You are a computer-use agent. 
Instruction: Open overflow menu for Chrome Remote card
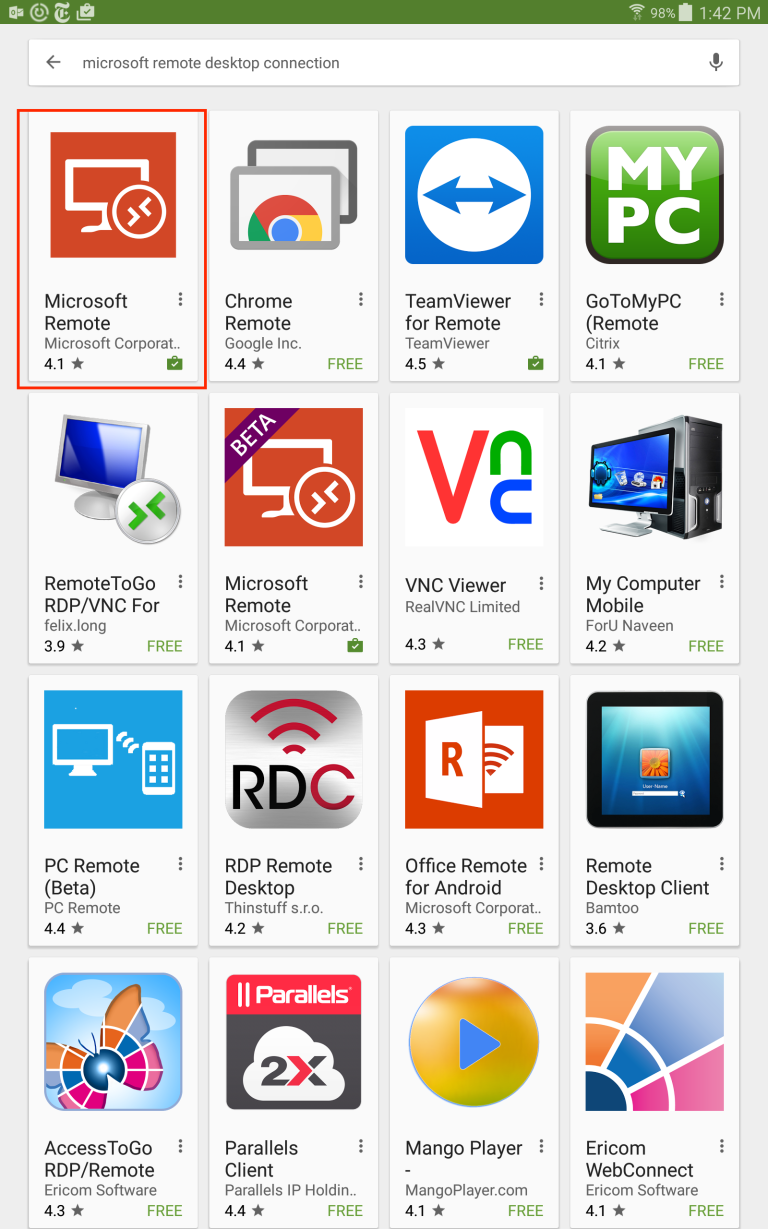361,299
